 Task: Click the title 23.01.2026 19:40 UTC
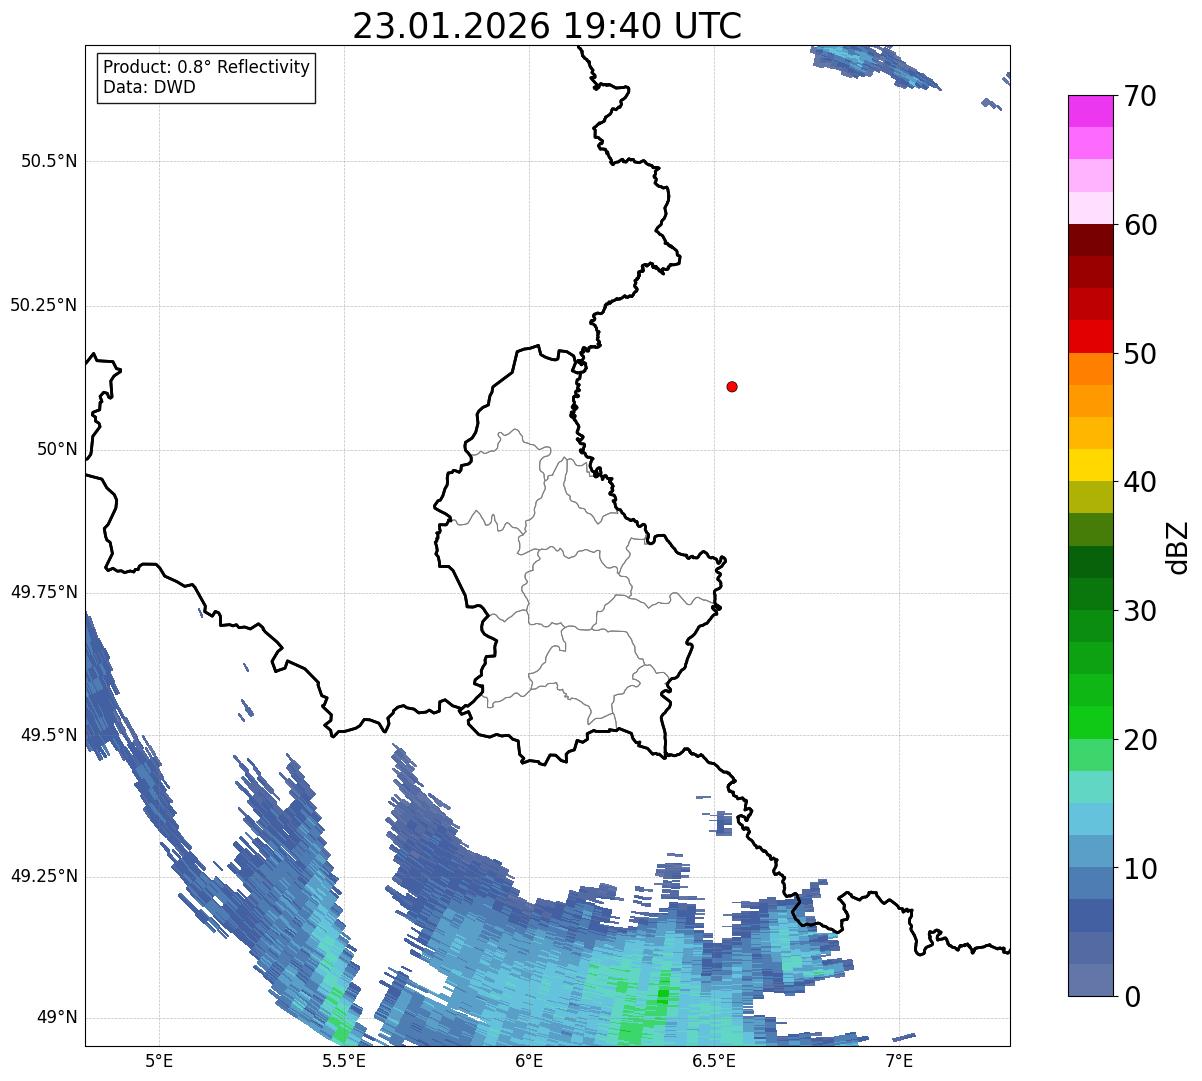tap(547, 26)
